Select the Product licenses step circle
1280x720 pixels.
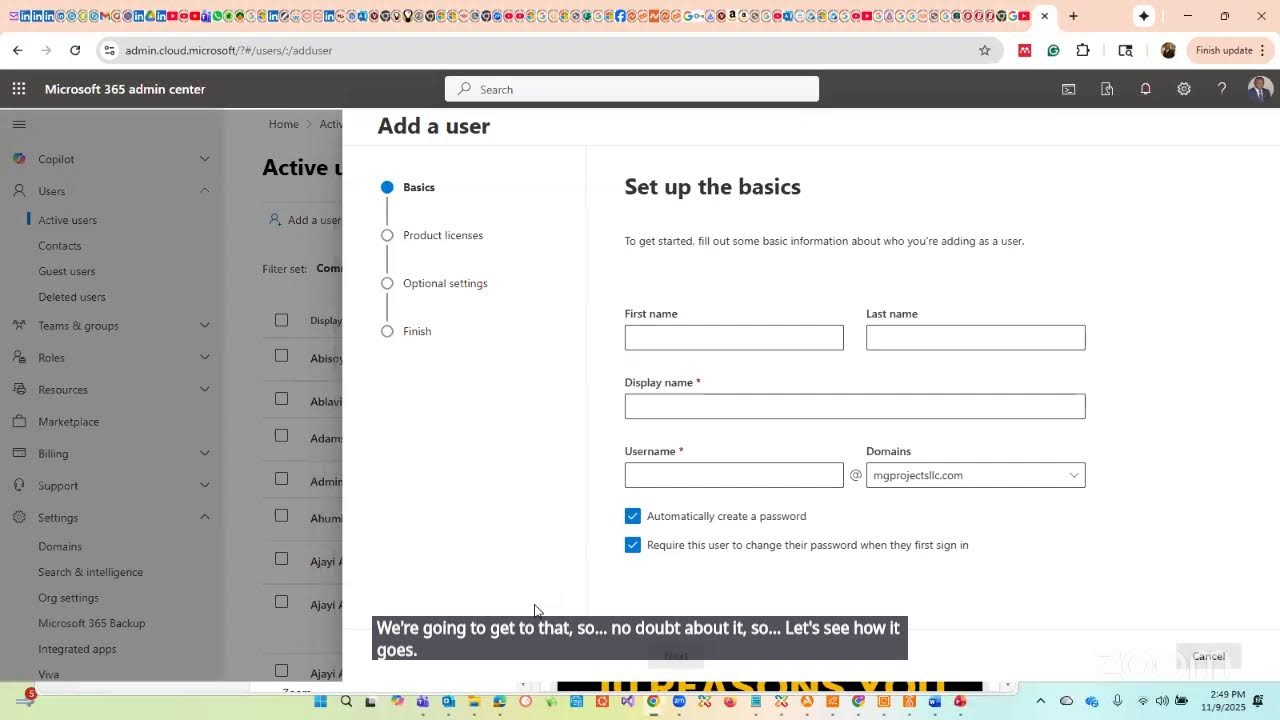(387, 235)
